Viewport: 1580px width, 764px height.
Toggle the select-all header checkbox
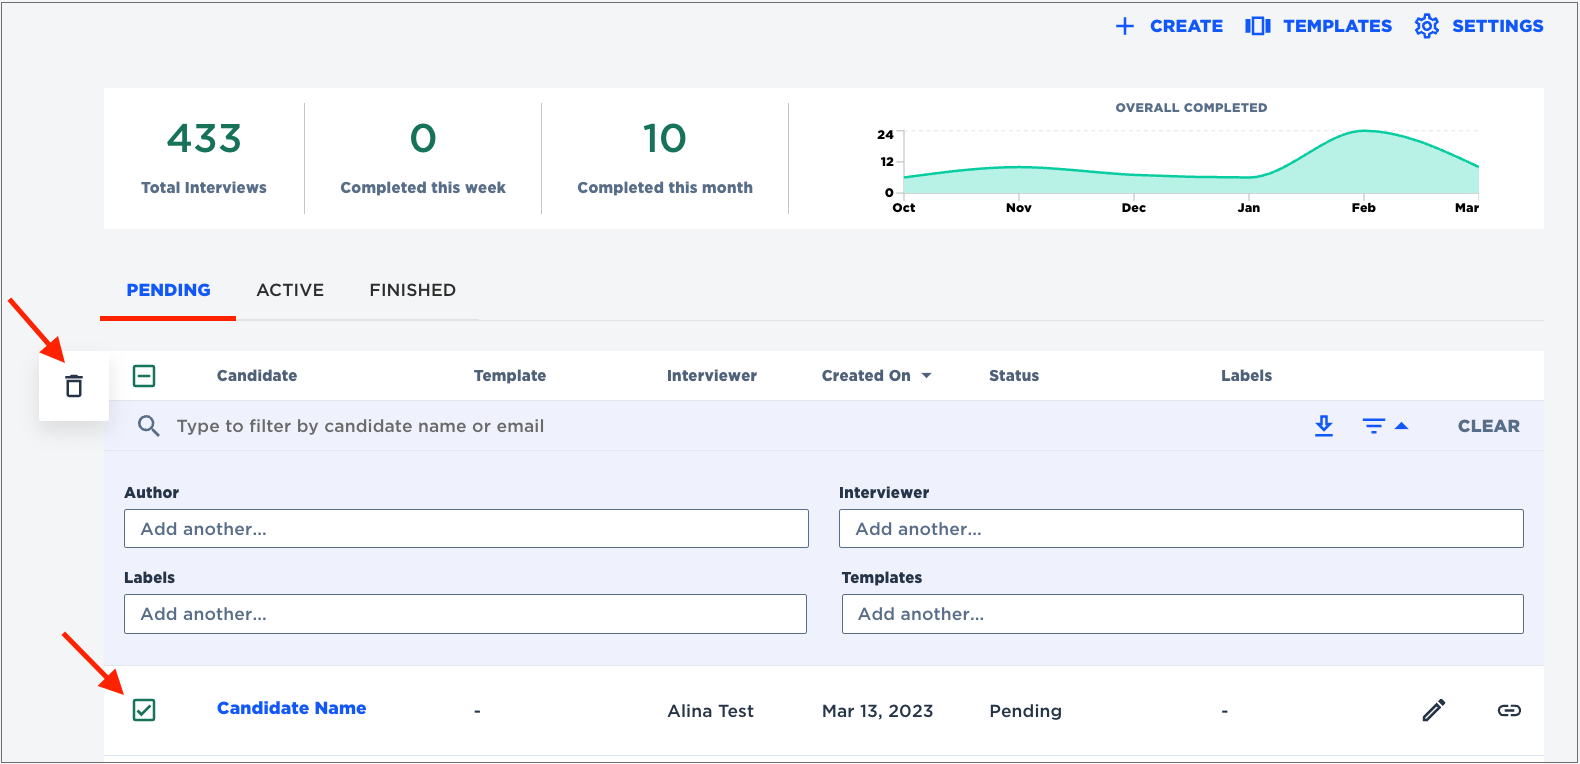point(144,376)
